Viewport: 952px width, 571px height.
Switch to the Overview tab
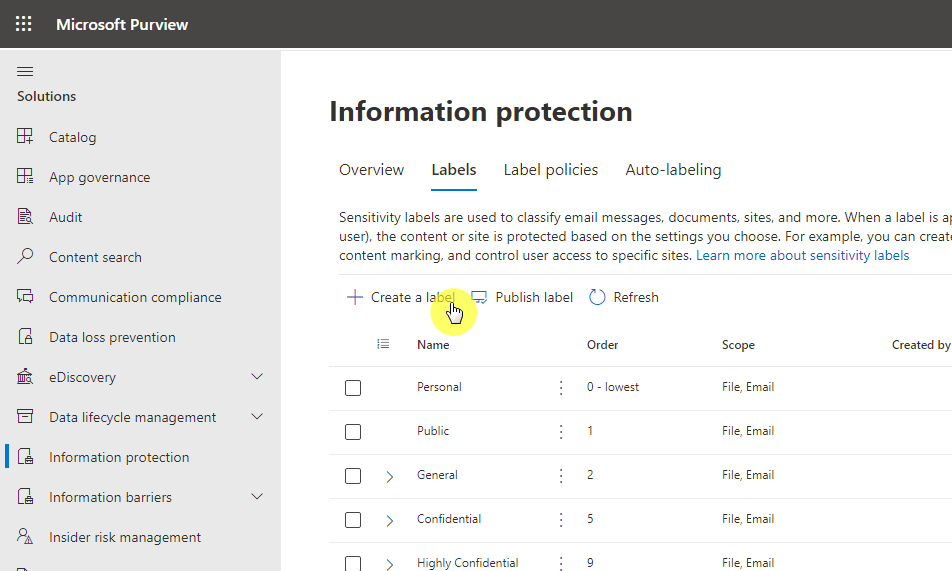(x=371, y=170)
